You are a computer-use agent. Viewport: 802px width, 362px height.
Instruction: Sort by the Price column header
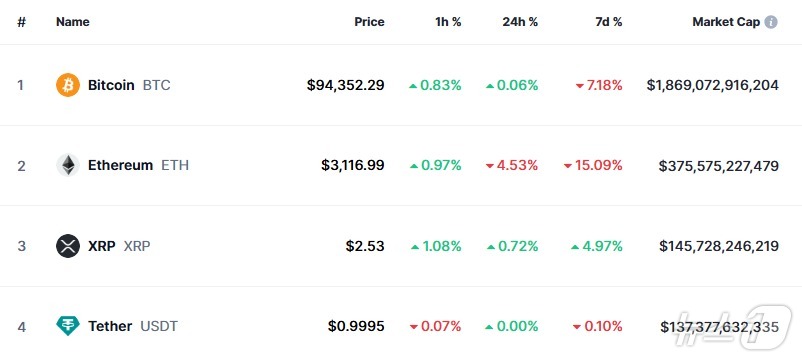click(369, 22)
